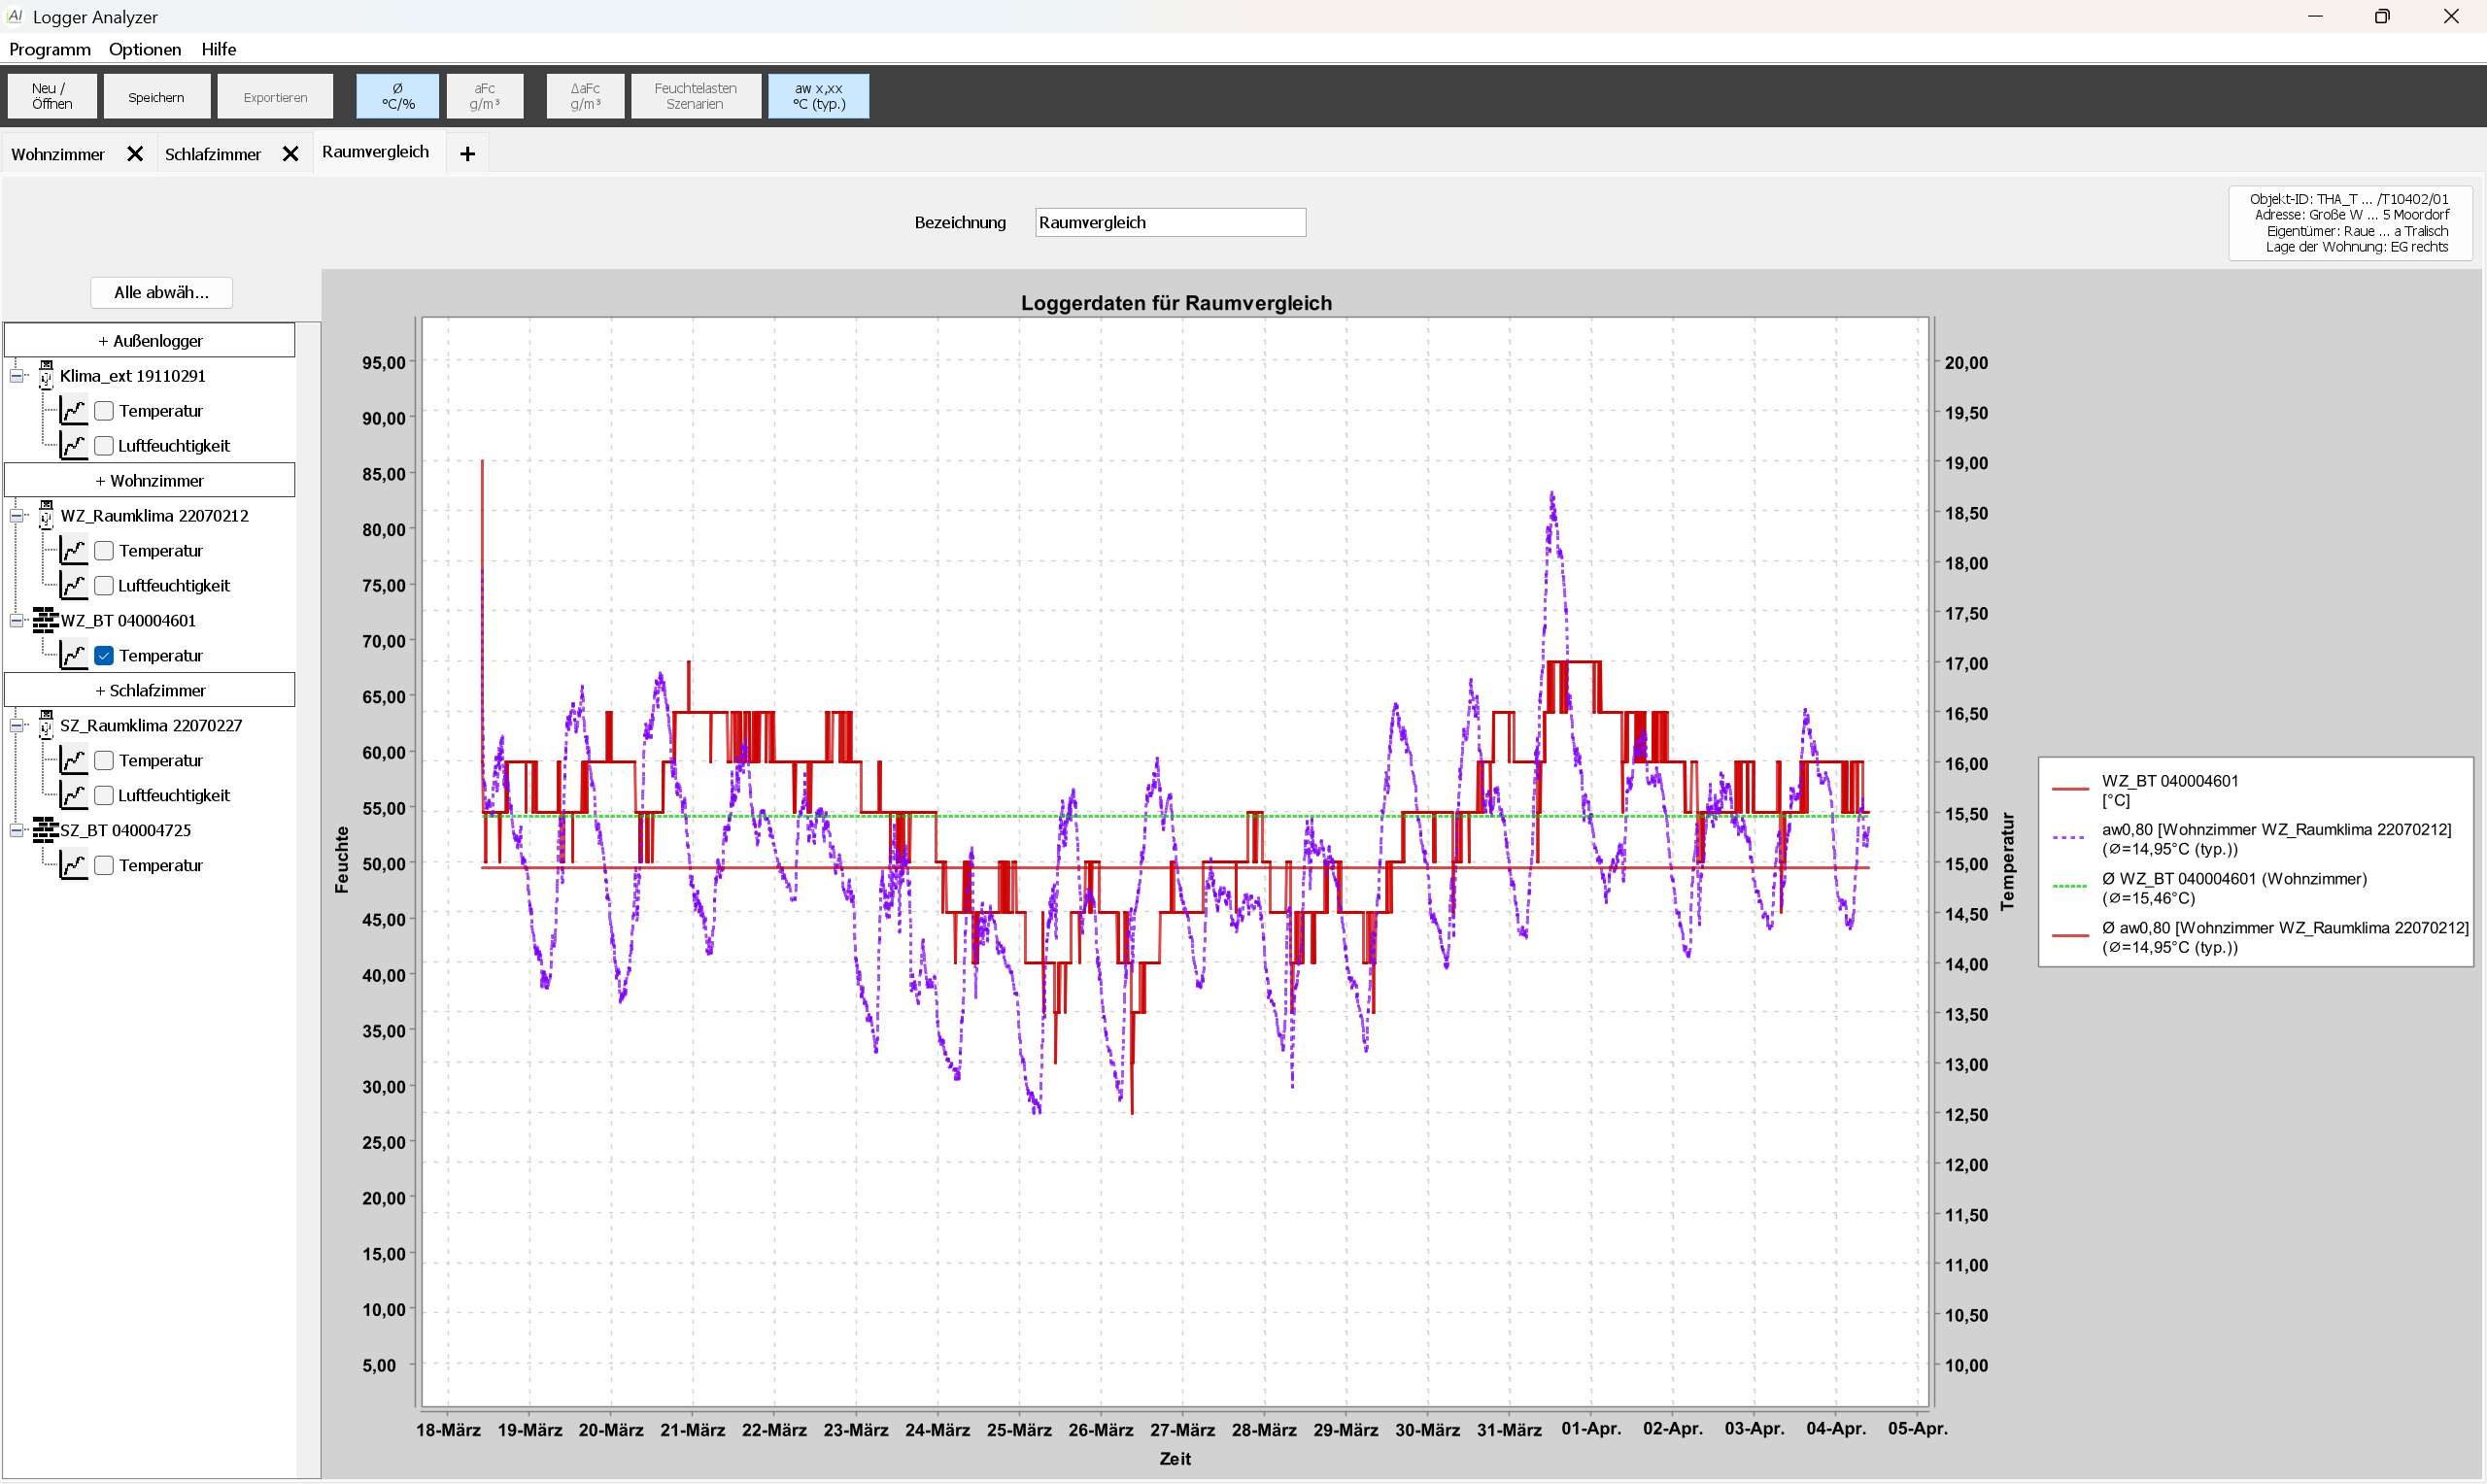Click the SZ_BT 040004725 wall logger icon
Viewport: 2487px width, 1484px height.
point(45,830)
